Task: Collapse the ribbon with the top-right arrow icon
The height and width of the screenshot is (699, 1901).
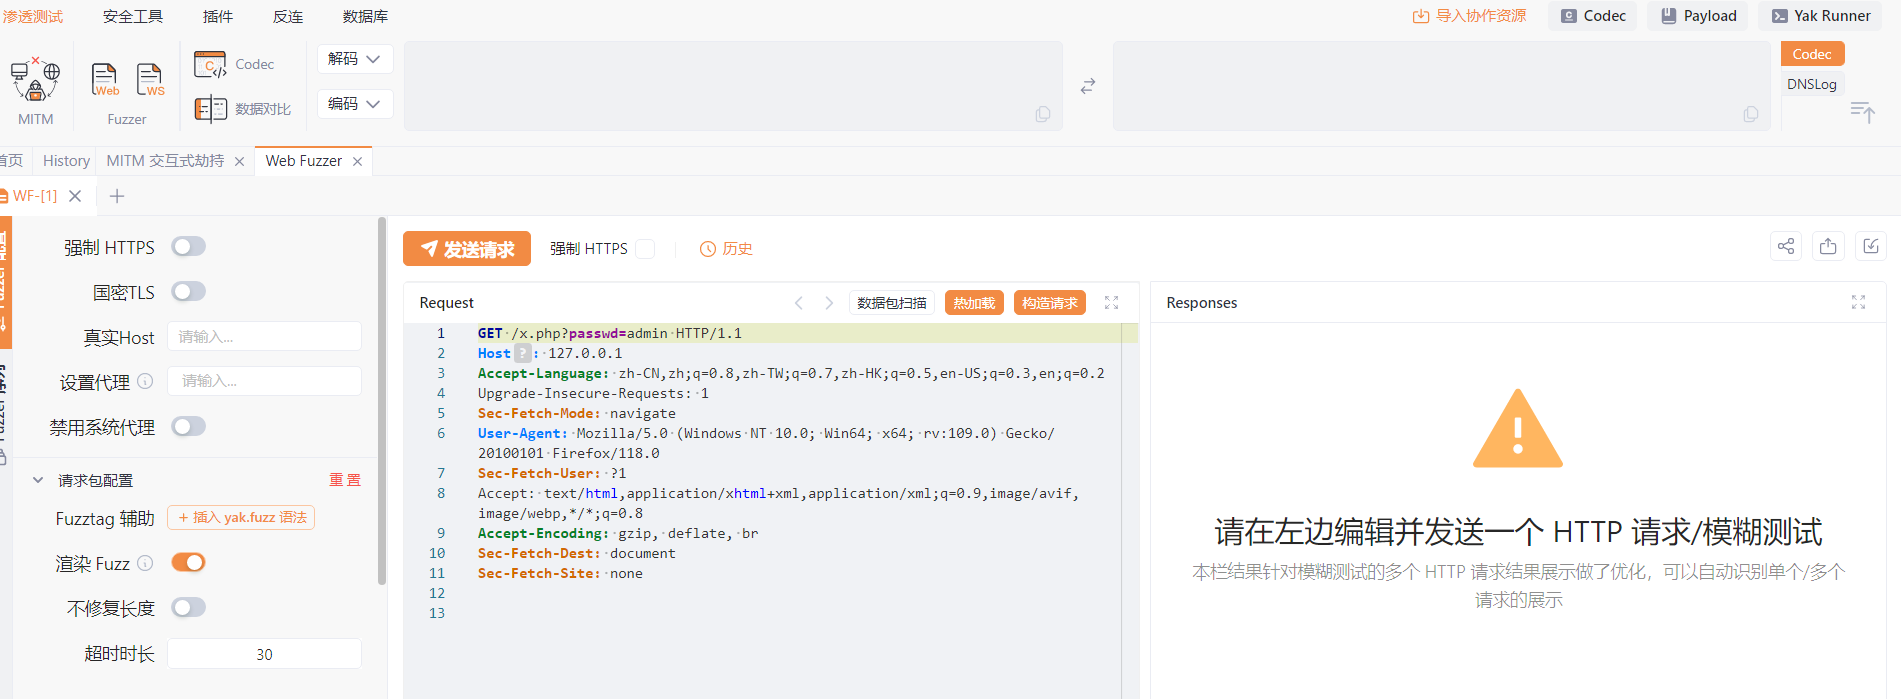Action: click(1862, 111)
